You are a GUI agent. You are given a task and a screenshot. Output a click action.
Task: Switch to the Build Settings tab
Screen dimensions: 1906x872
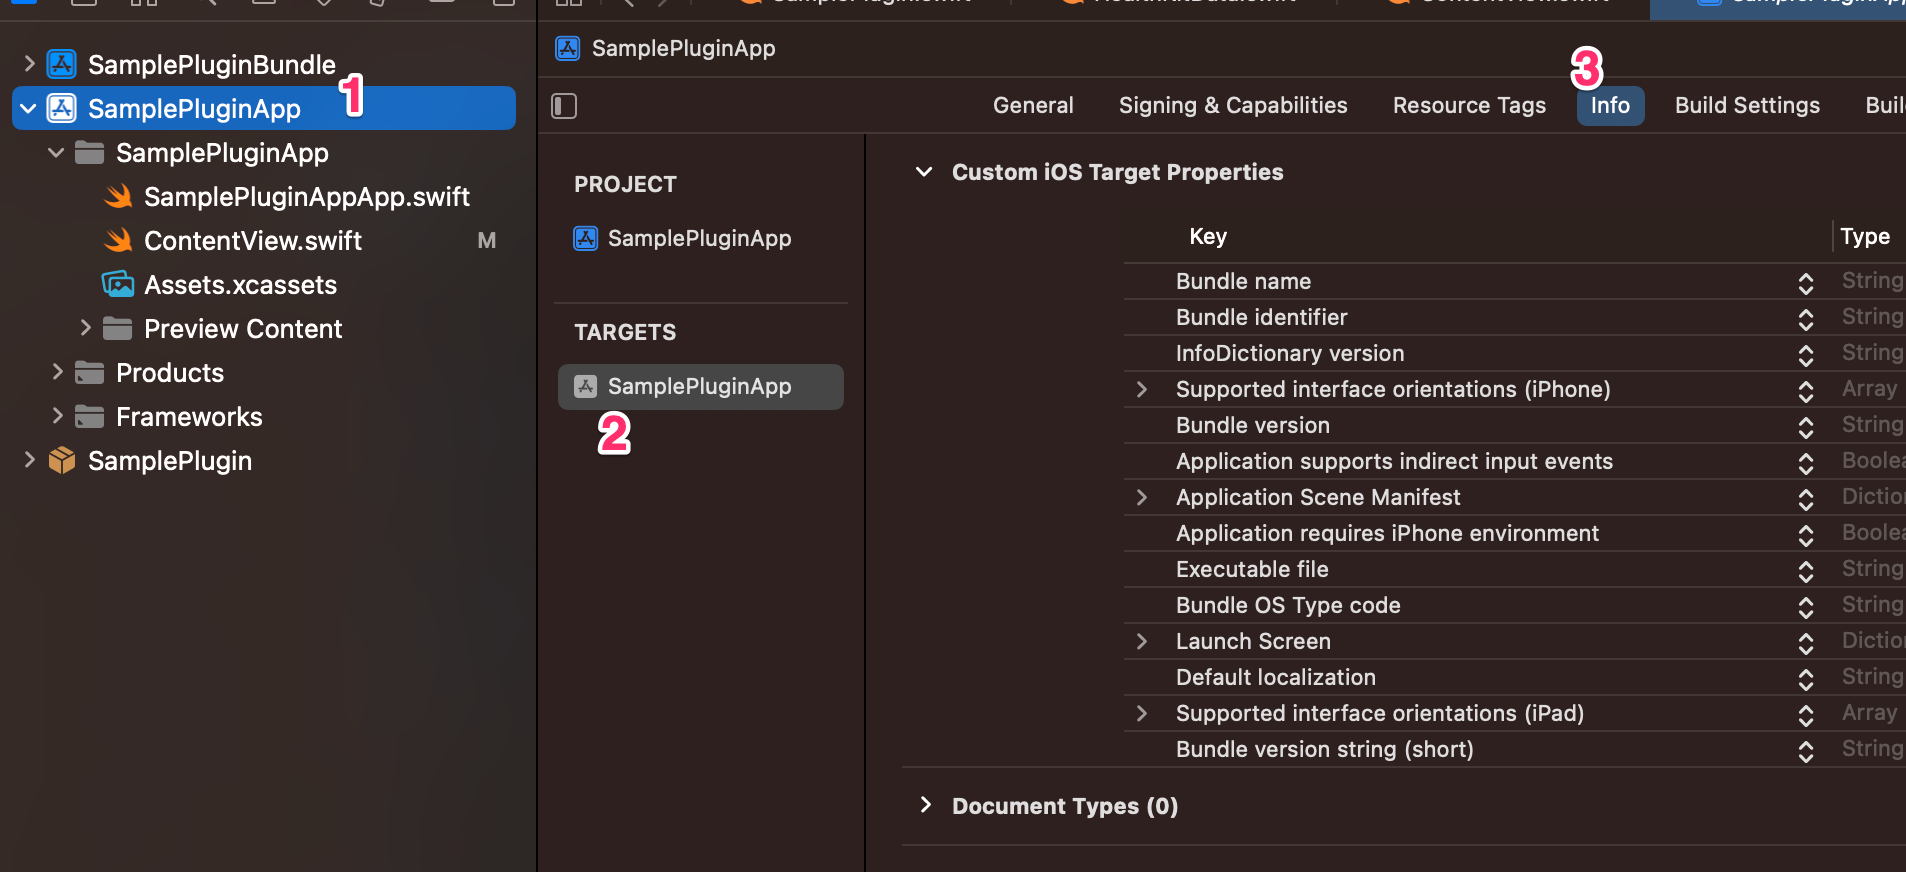point(1747,106)
